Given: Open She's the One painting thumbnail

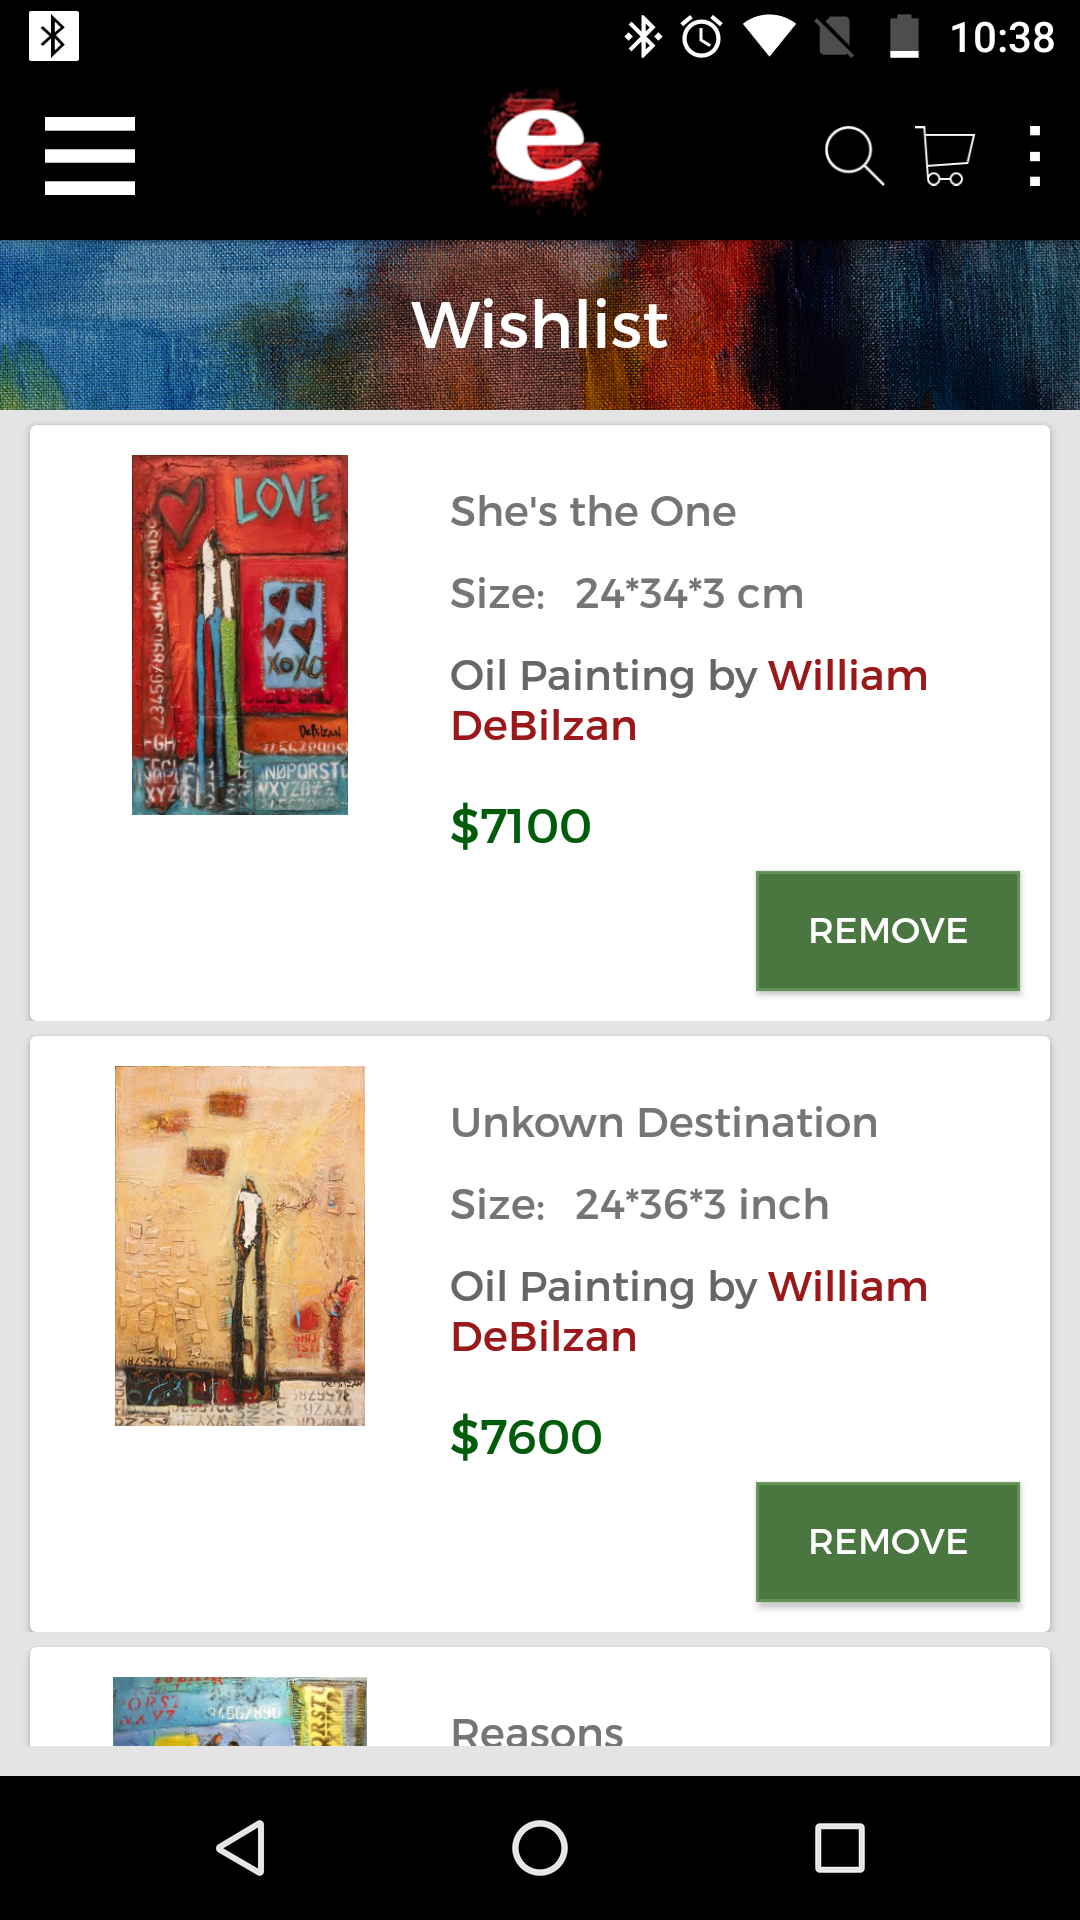Looking at the screenshot, I should point(240,635).
